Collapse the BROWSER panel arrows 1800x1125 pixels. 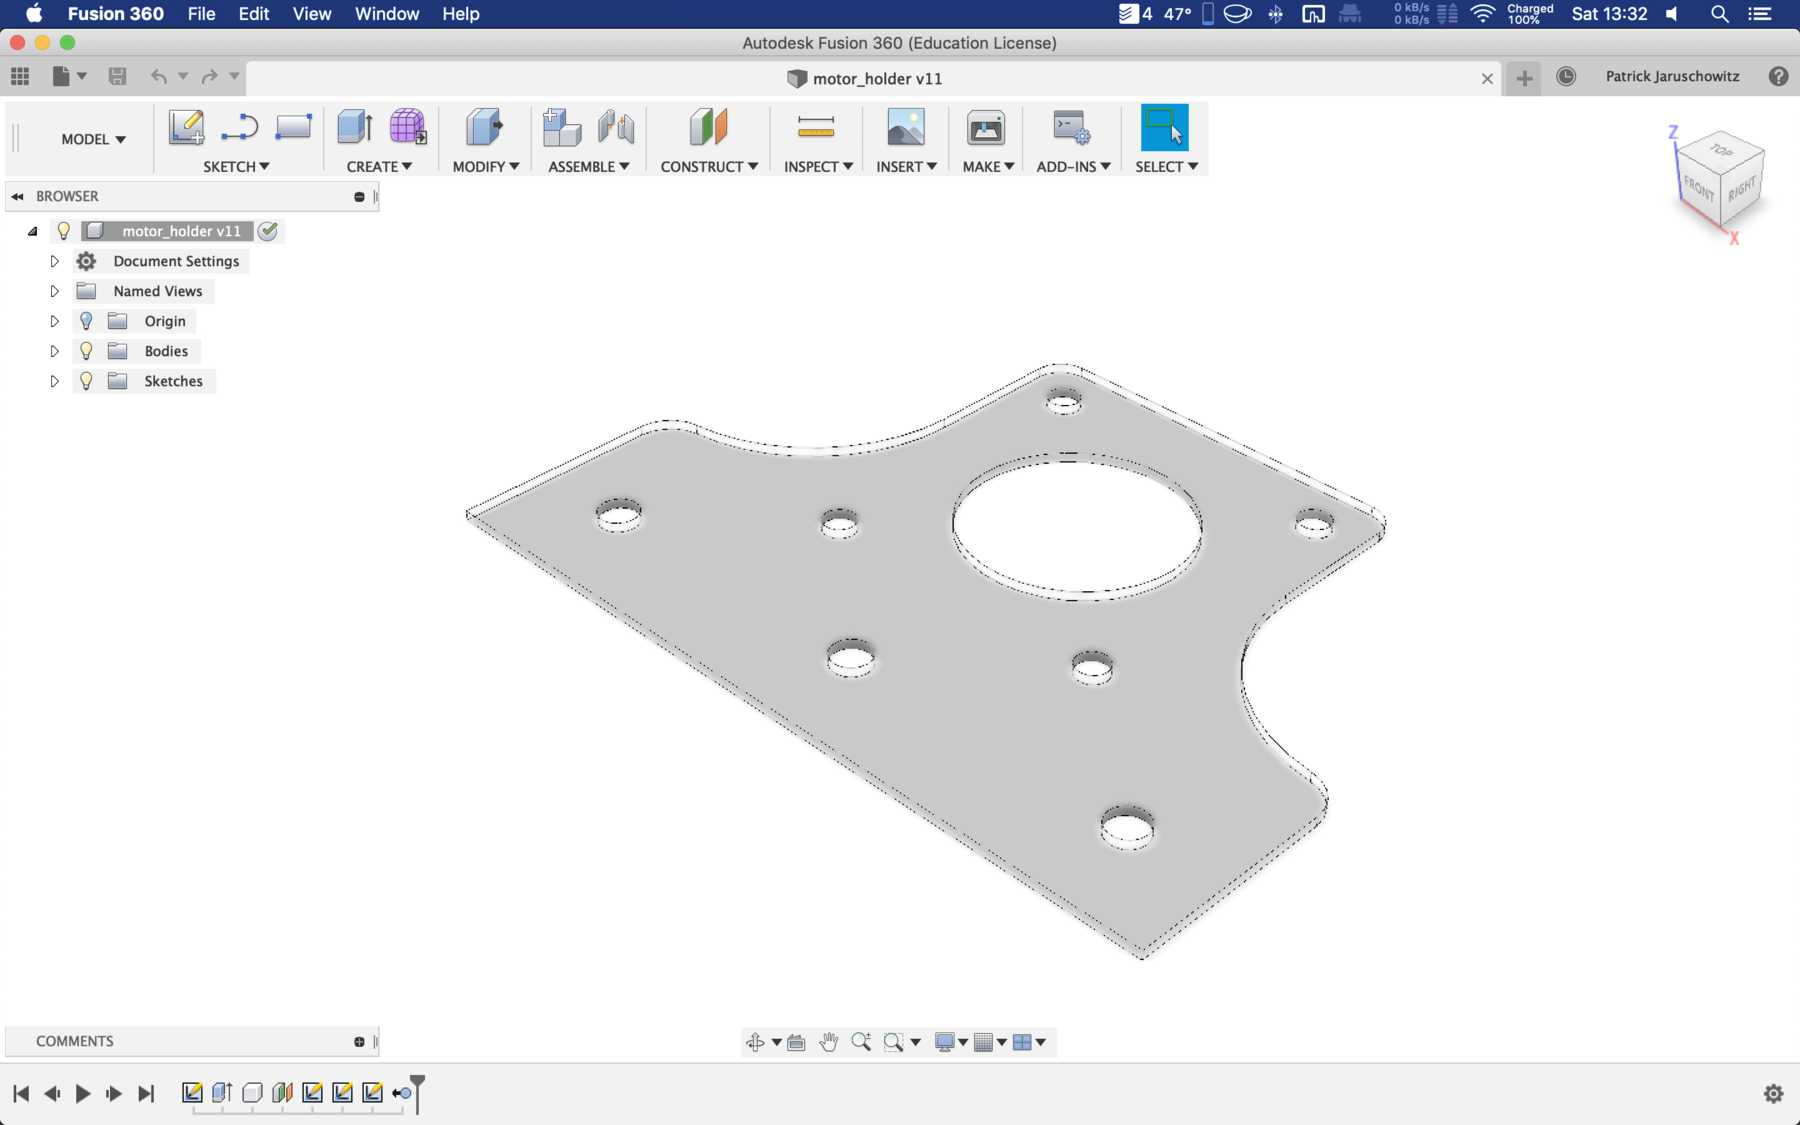pos(17,197)
